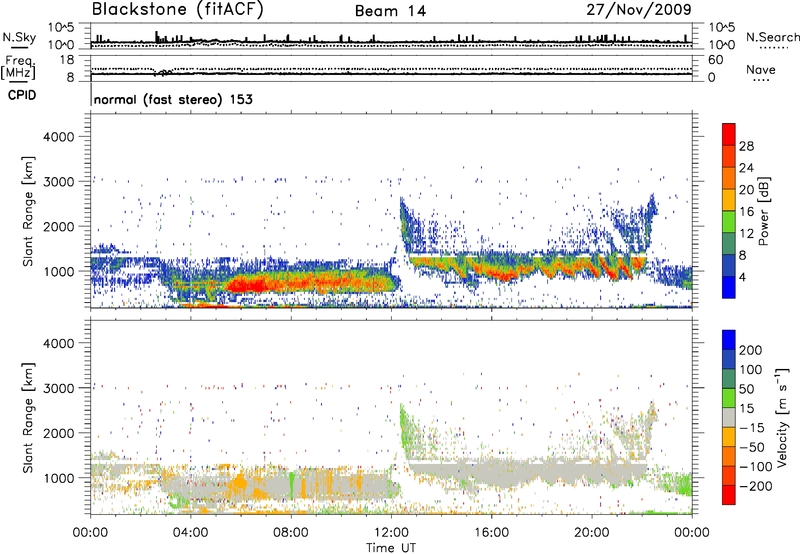Screen dimensions: 800x554
Task: Click the '16:00' time tick label
Action: [x=491, y=533]
